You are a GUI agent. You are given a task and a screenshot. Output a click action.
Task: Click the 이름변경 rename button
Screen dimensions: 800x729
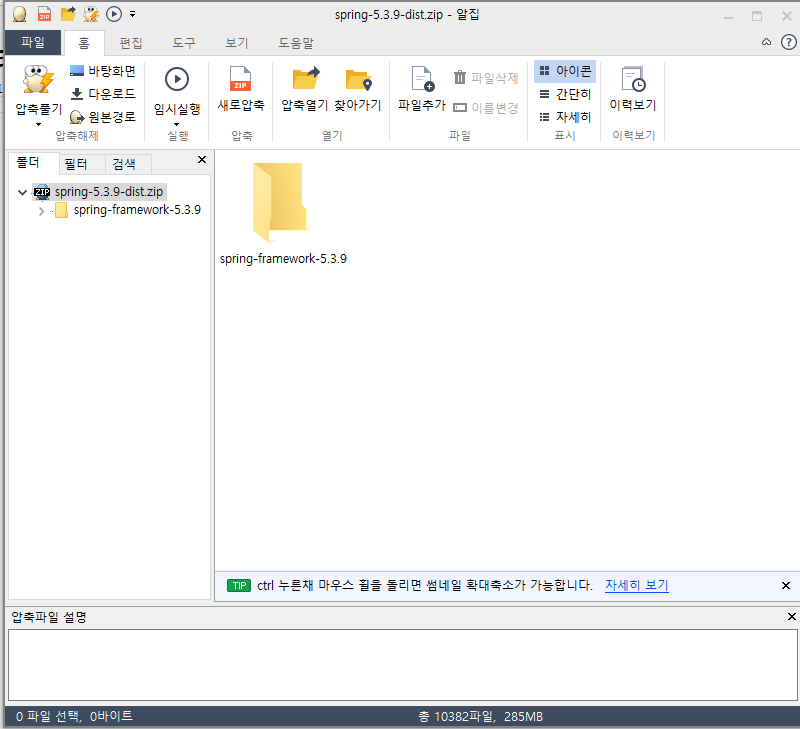click(x=486, y=108)
